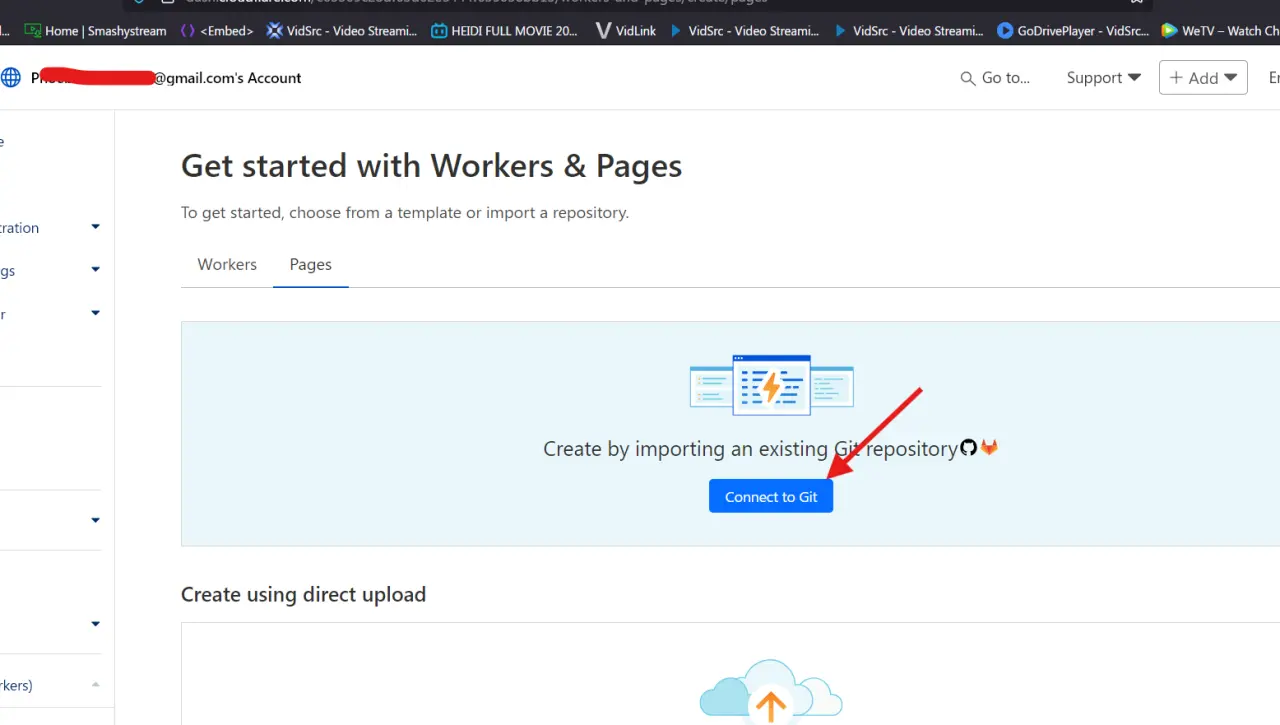Click the magnifier icon beside Go to
Image resolution: width=1280 pixels, height=725 pixels.
point(967,78)
